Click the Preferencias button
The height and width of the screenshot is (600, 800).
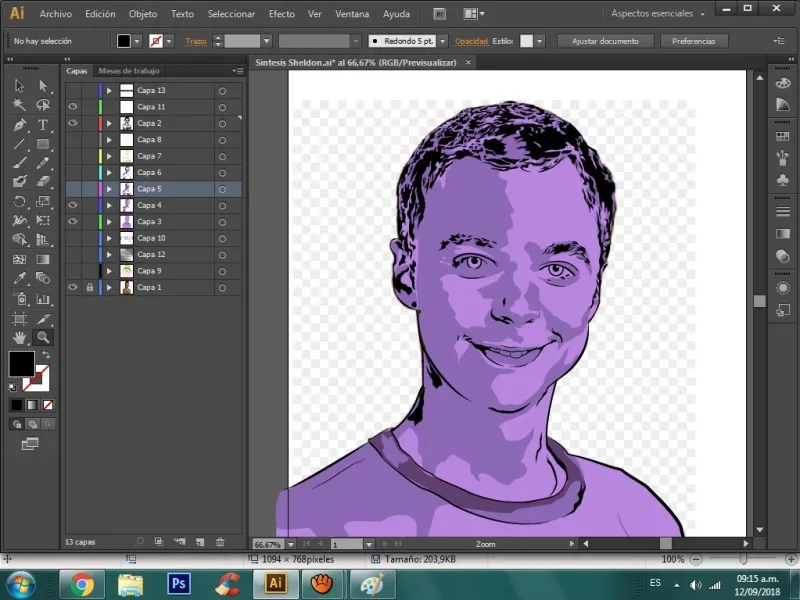693,41
